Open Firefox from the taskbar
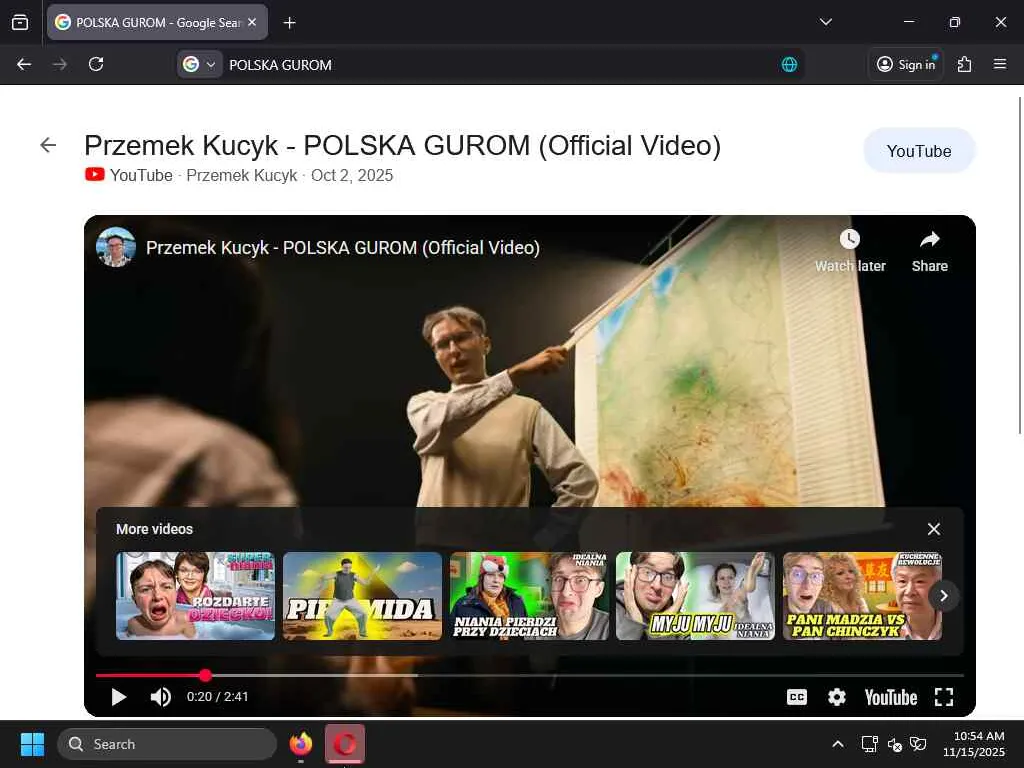 (300, 744)
